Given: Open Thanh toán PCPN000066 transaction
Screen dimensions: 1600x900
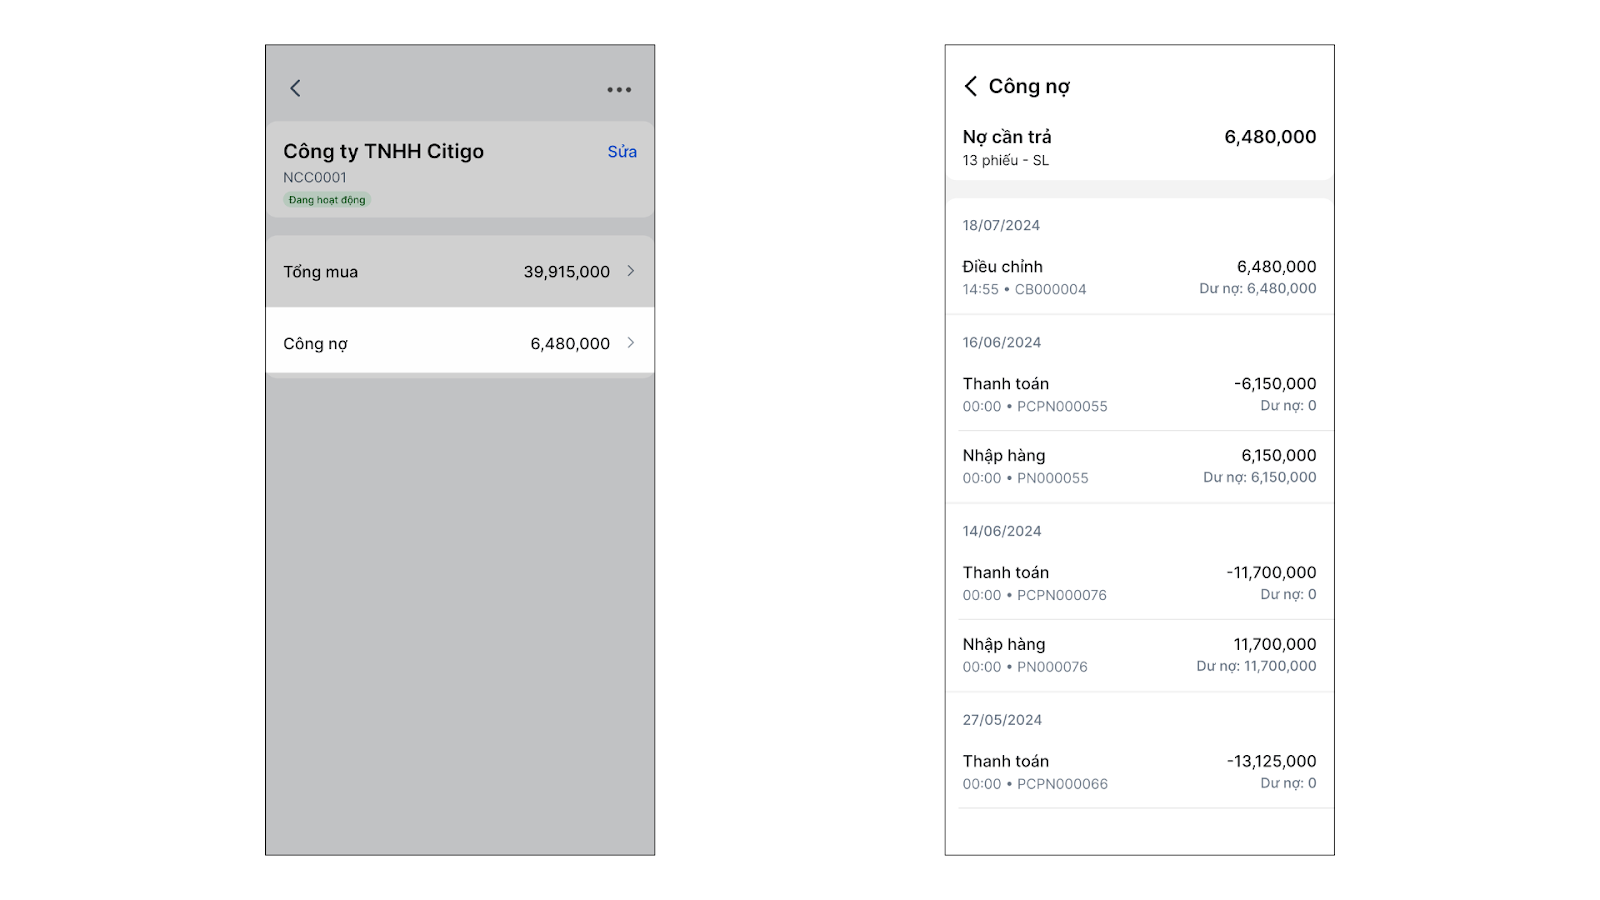Looking at the screenshot, I should 1139,772.
